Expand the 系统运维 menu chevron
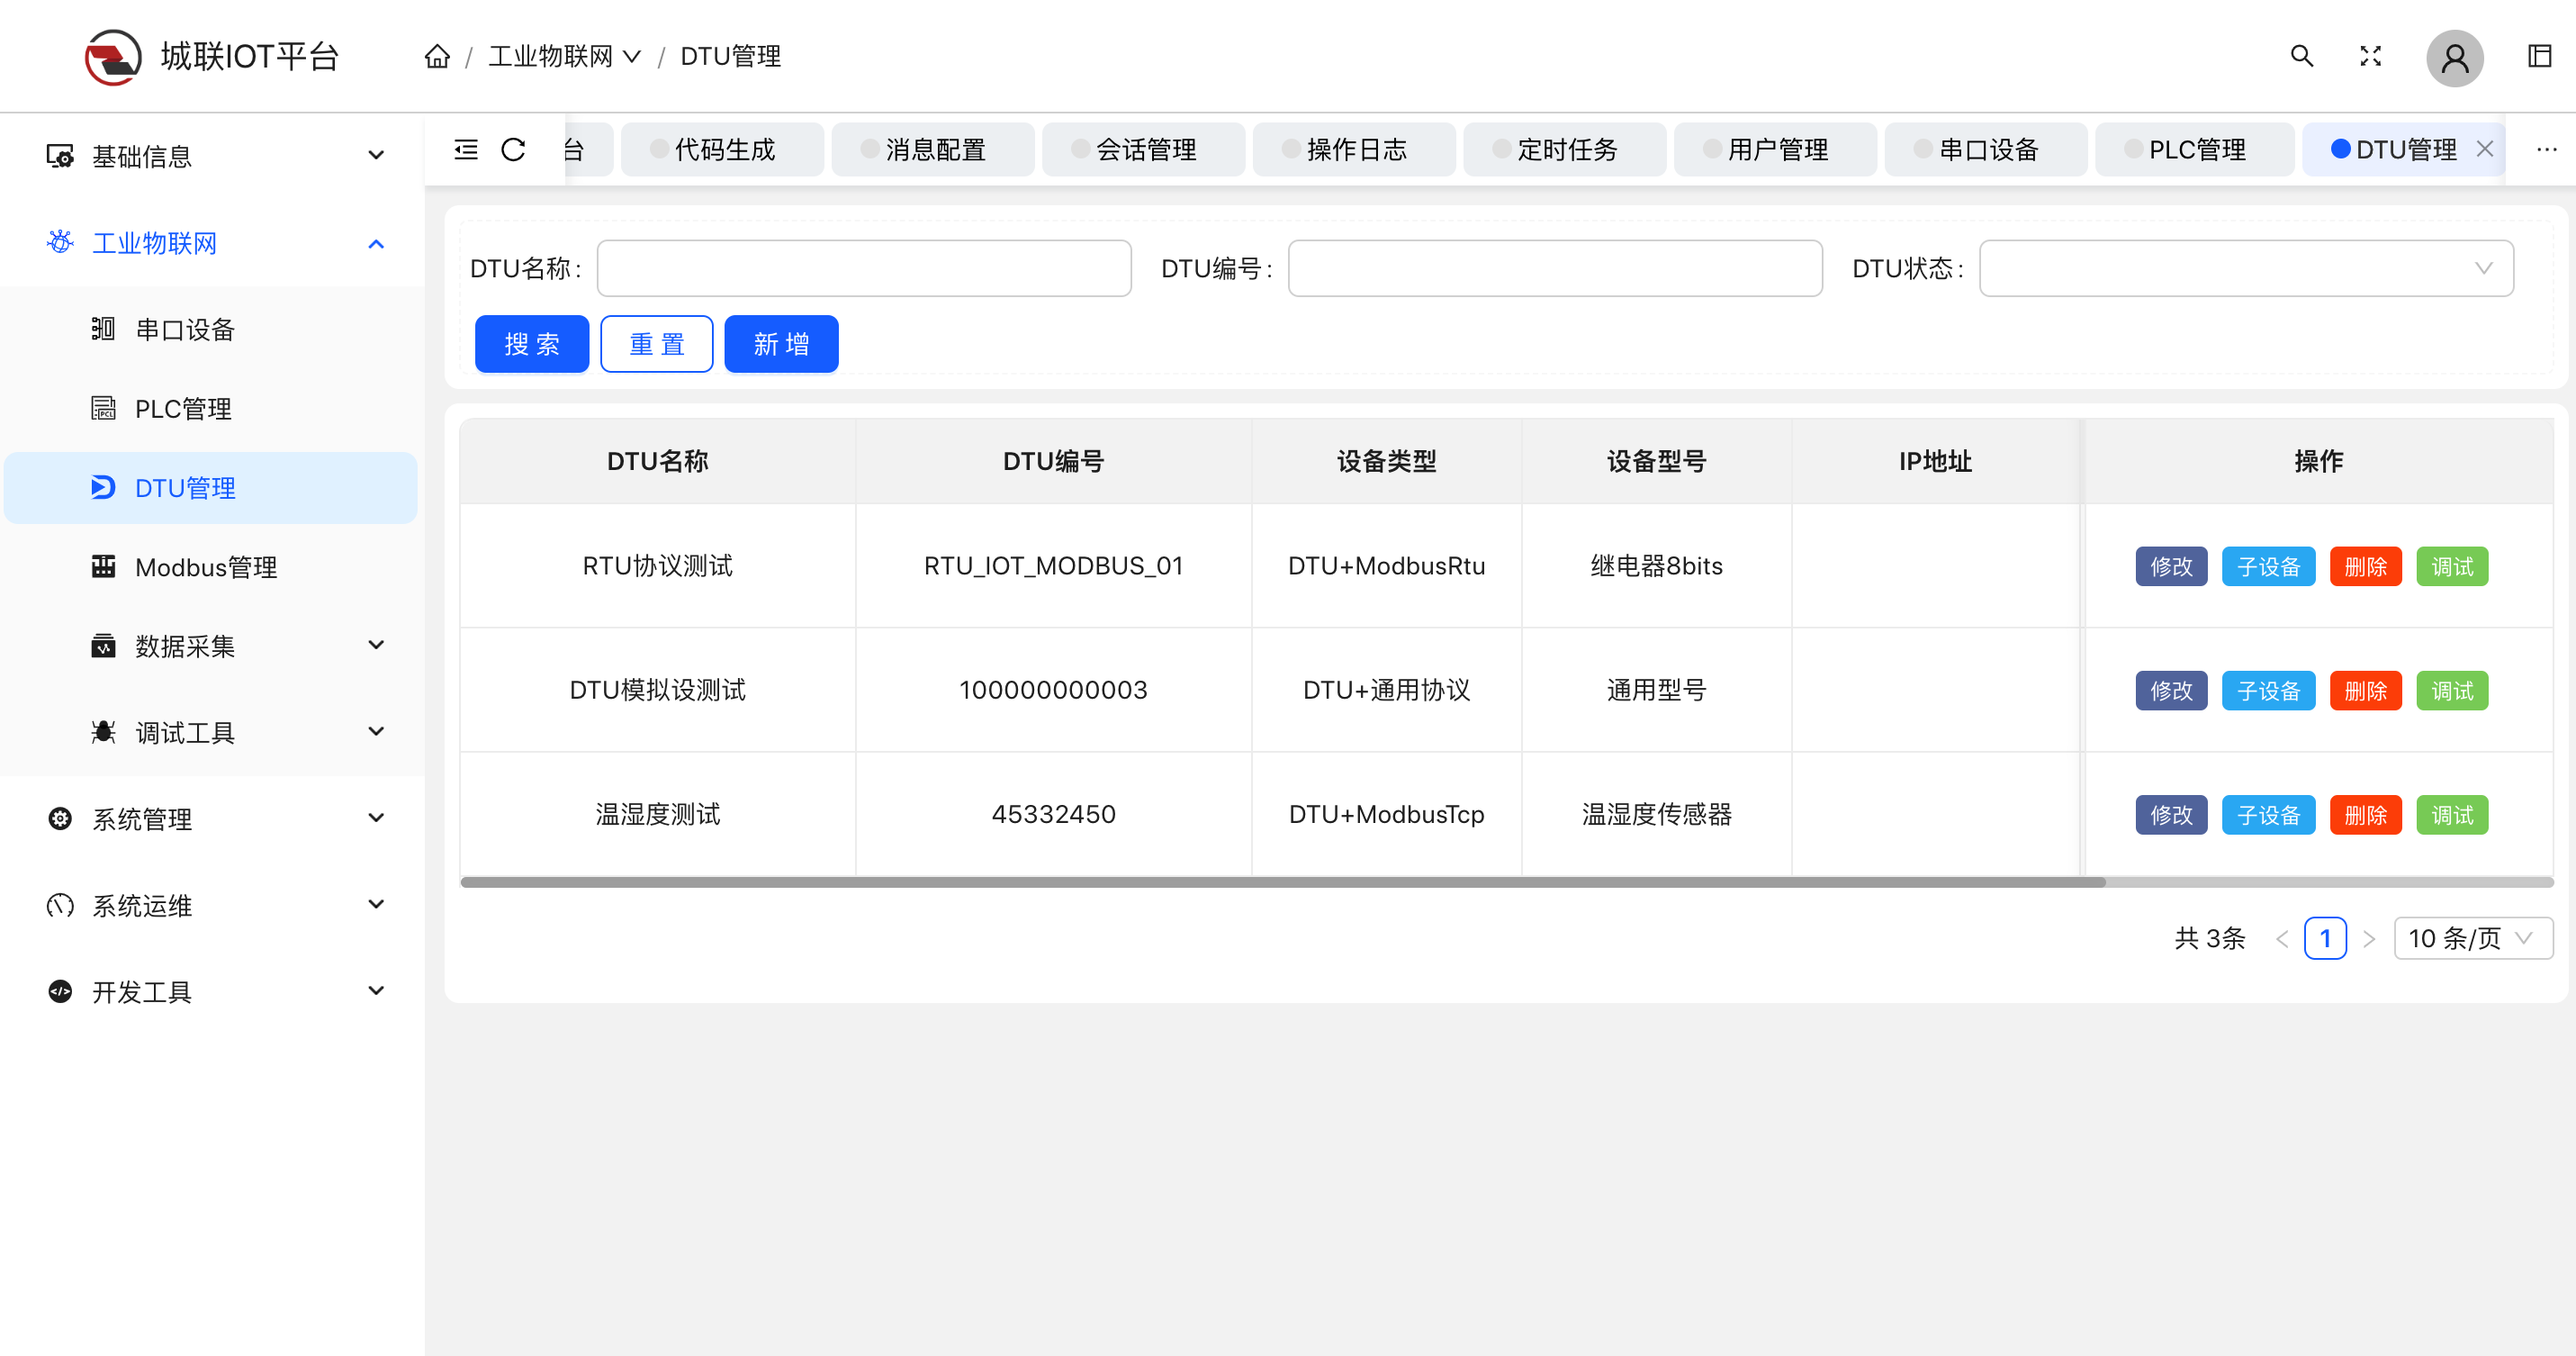Viewport: 2576px width, 1356px height. [x=376, y=905]
